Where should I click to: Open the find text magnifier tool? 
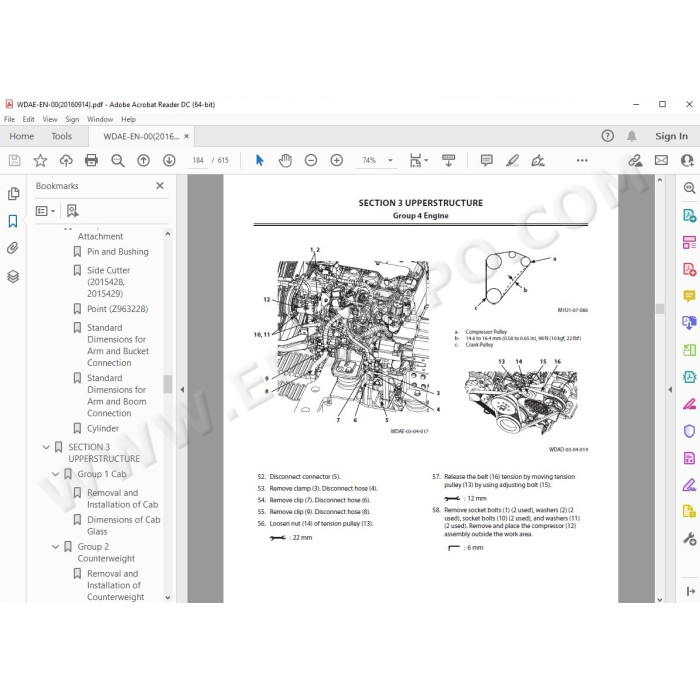click(x=118, y=160)
